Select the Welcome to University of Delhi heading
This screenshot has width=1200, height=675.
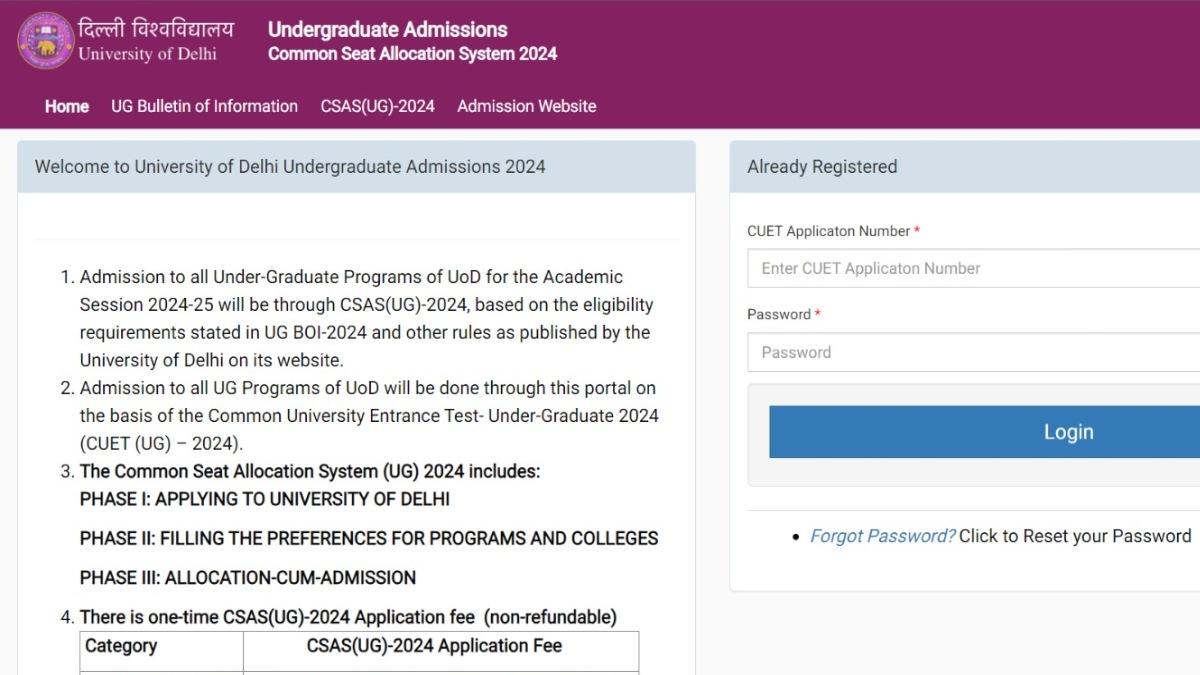[290, 167]
